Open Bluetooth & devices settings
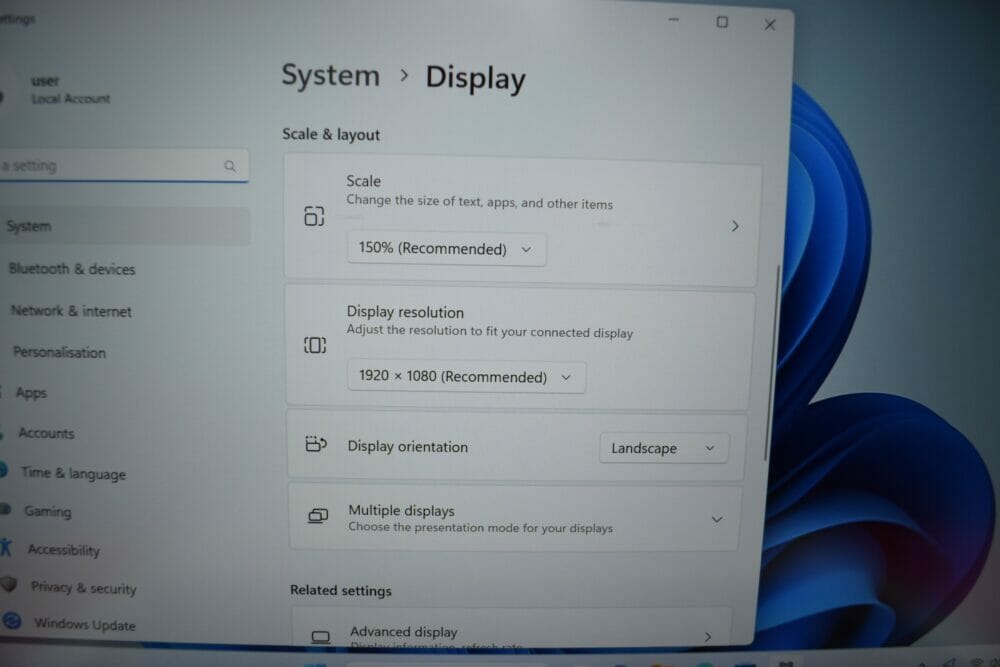Image resolution: width=1000 pixels, height=667 pixels. [72, 269]
